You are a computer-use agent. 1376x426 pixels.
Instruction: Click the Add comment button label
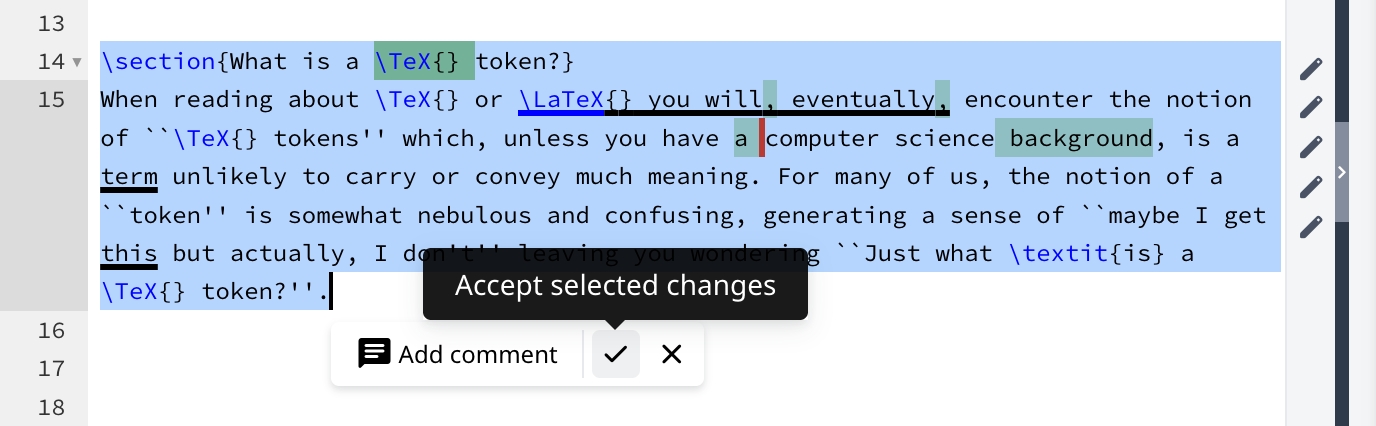coord(477,354)
